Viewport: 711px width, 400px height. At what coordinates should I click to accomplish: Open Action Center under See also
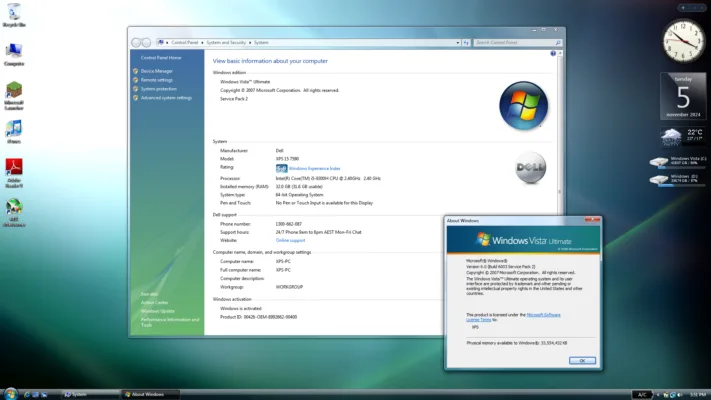coord(154,302)
